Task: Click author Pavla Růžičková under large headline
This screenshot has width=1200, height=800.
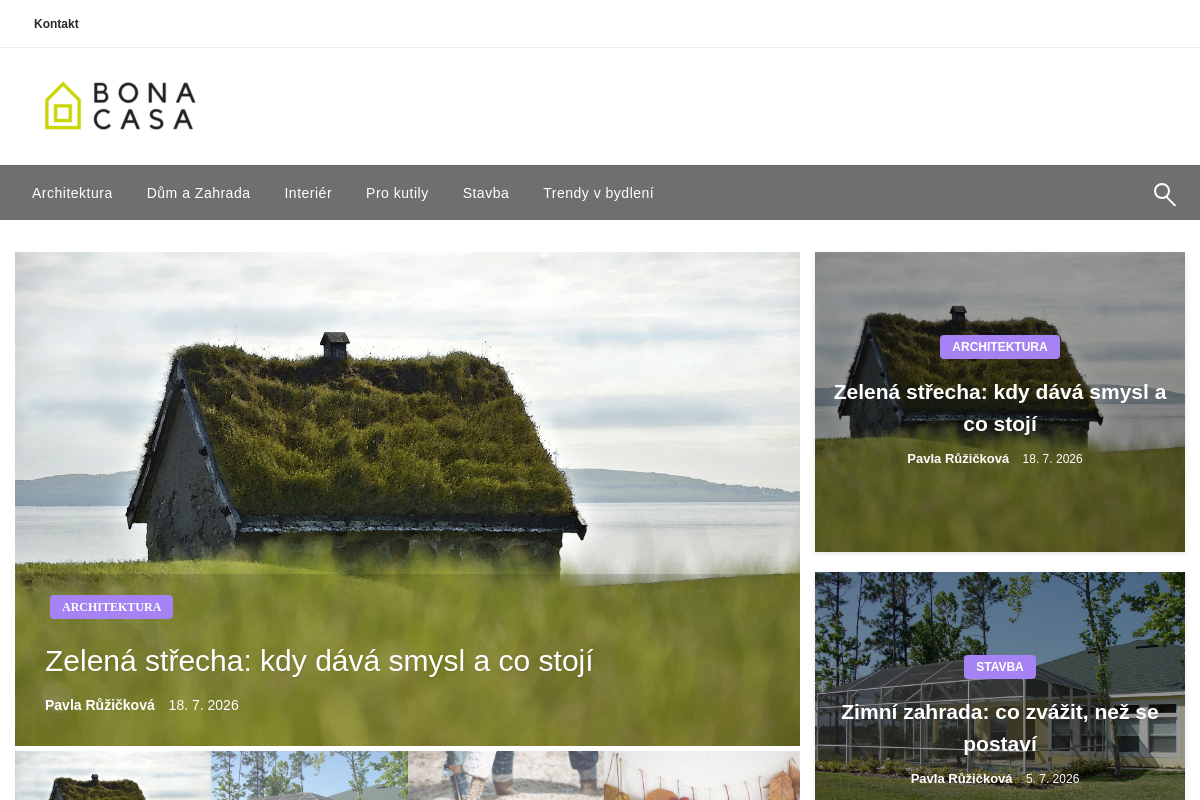Action: click(100, 705)
